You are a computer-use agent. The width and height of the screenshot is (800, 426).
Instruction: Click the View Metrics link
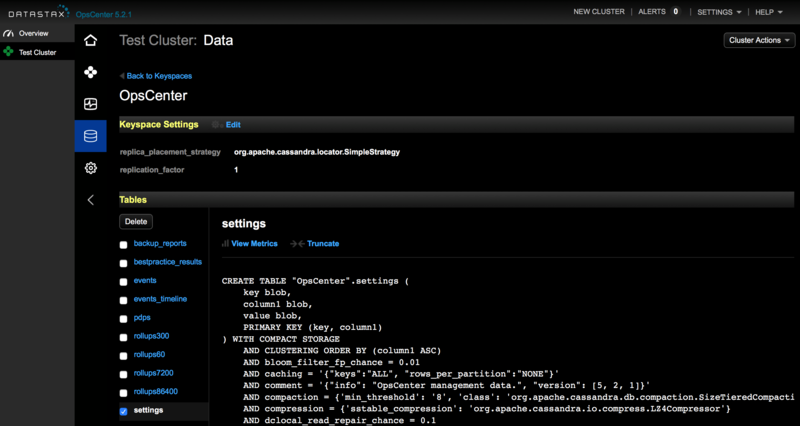255,244
